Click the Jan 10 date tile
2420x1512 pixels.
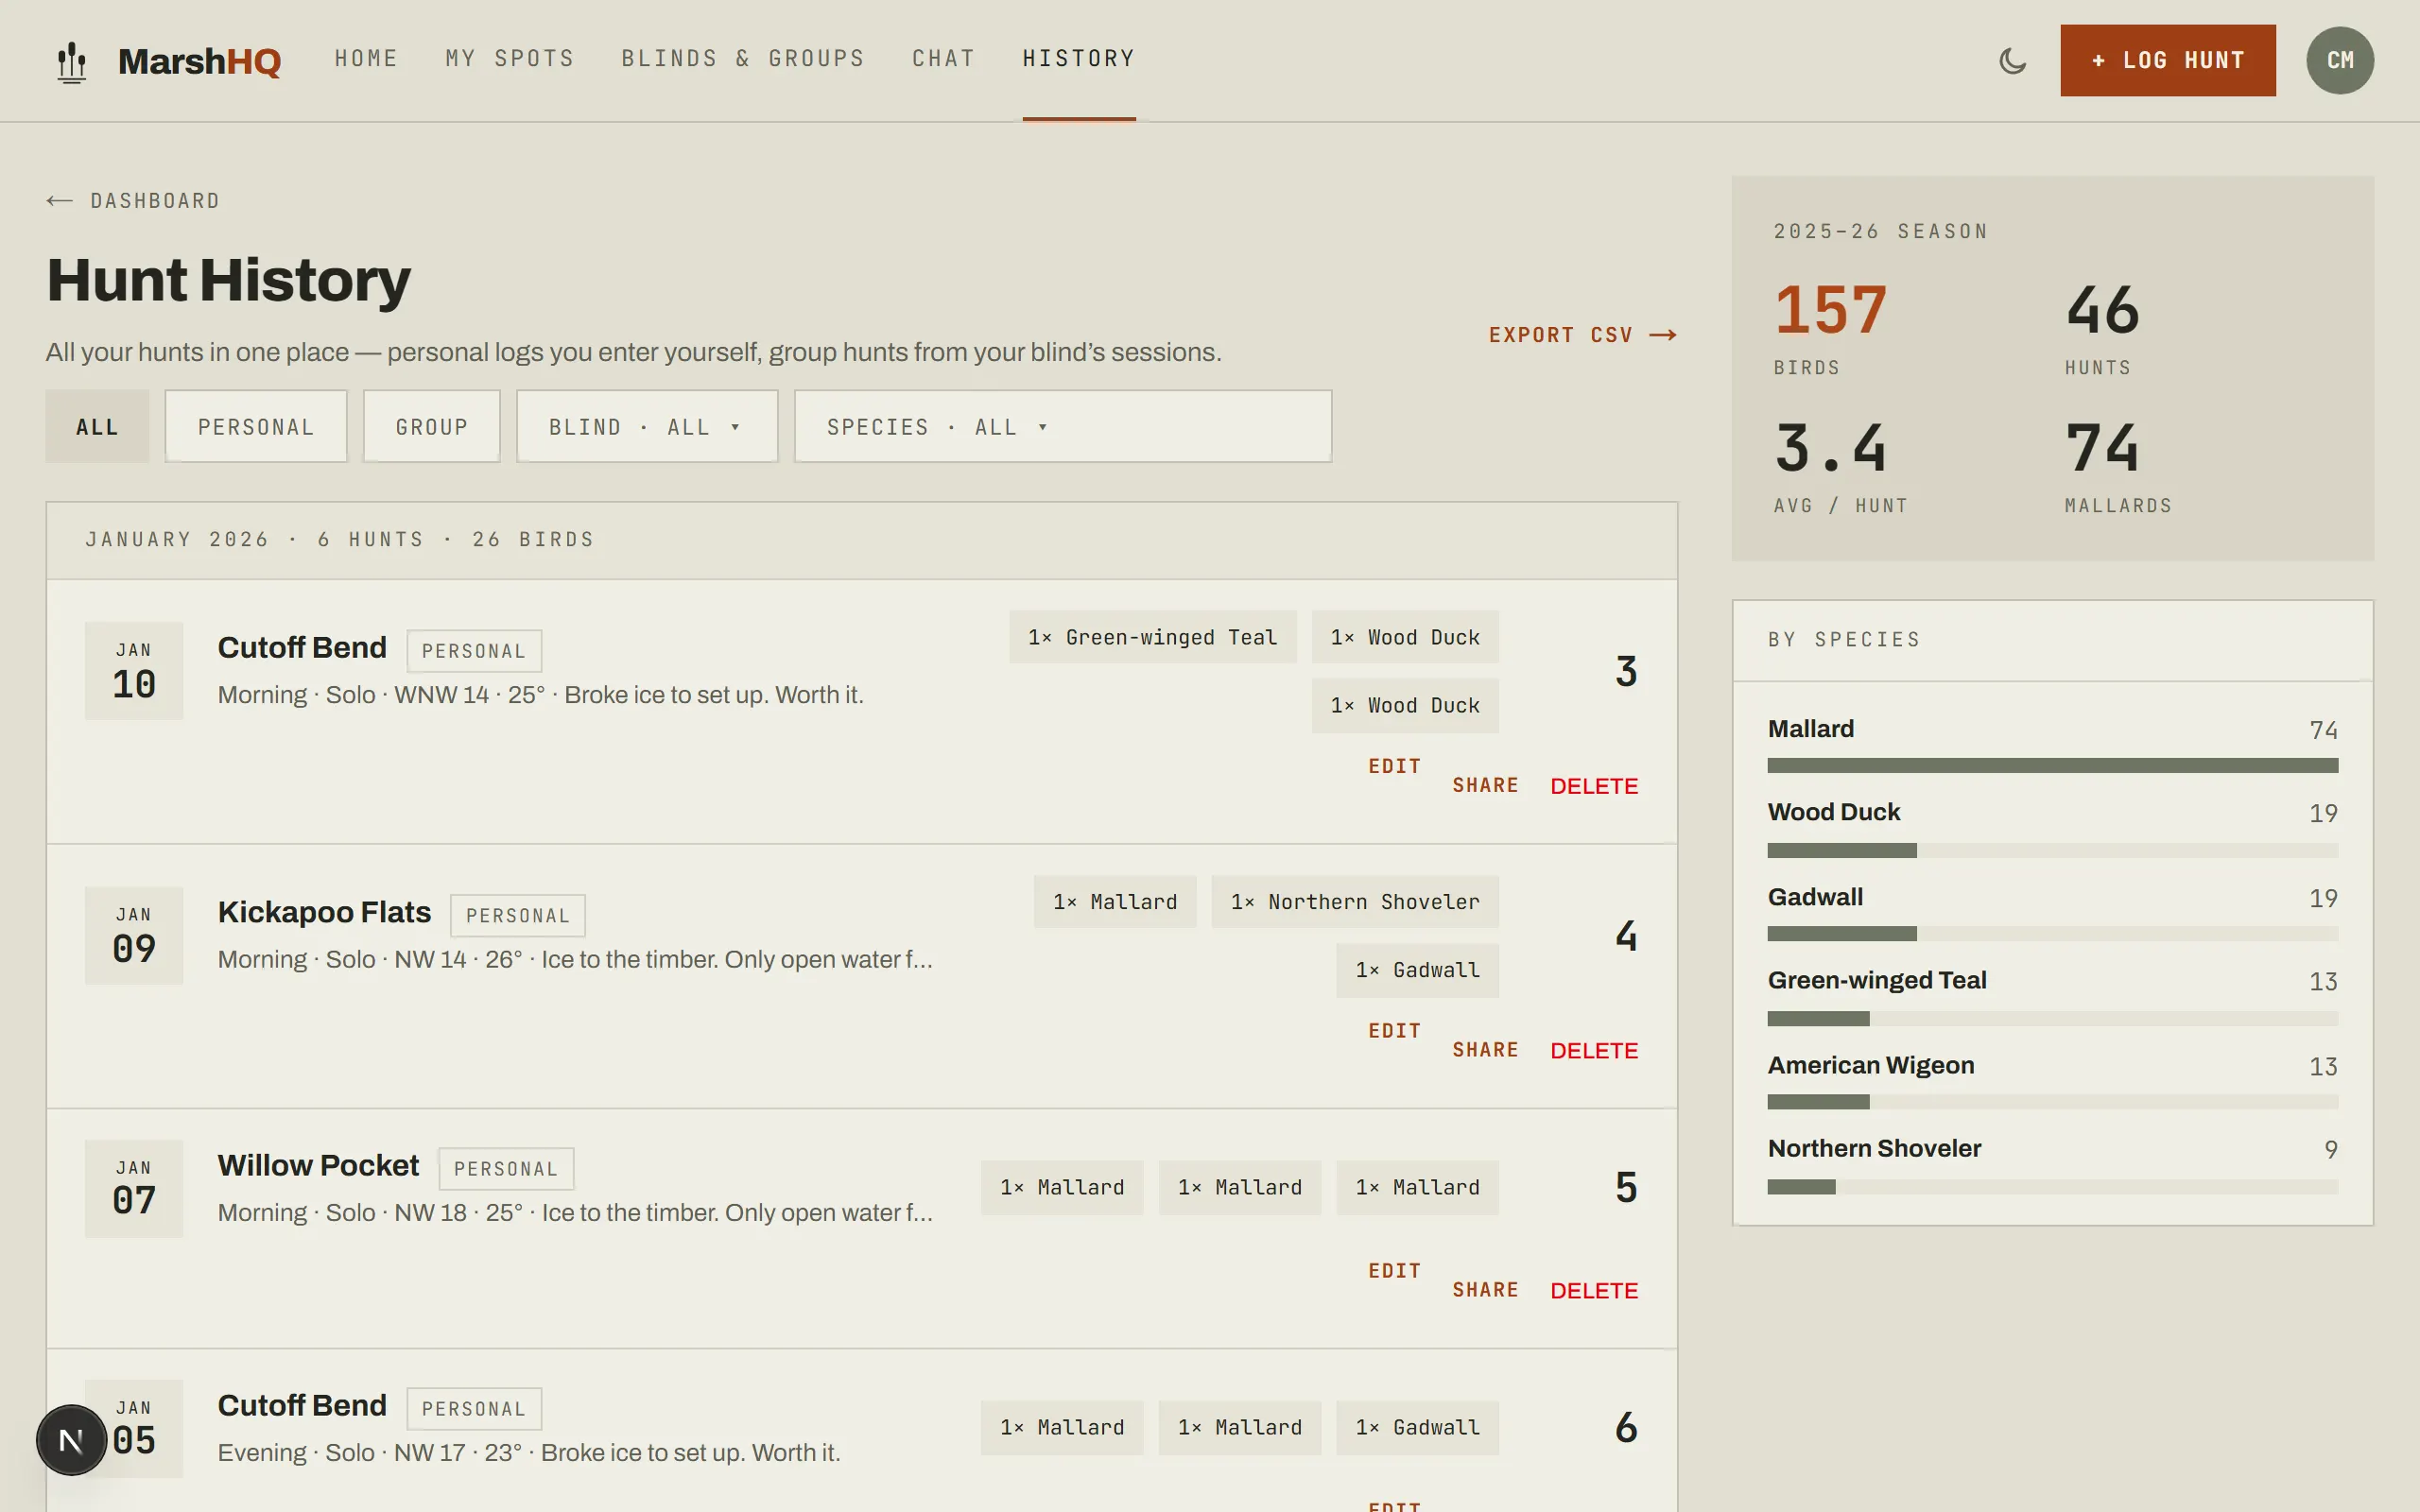tap(134, 670)
